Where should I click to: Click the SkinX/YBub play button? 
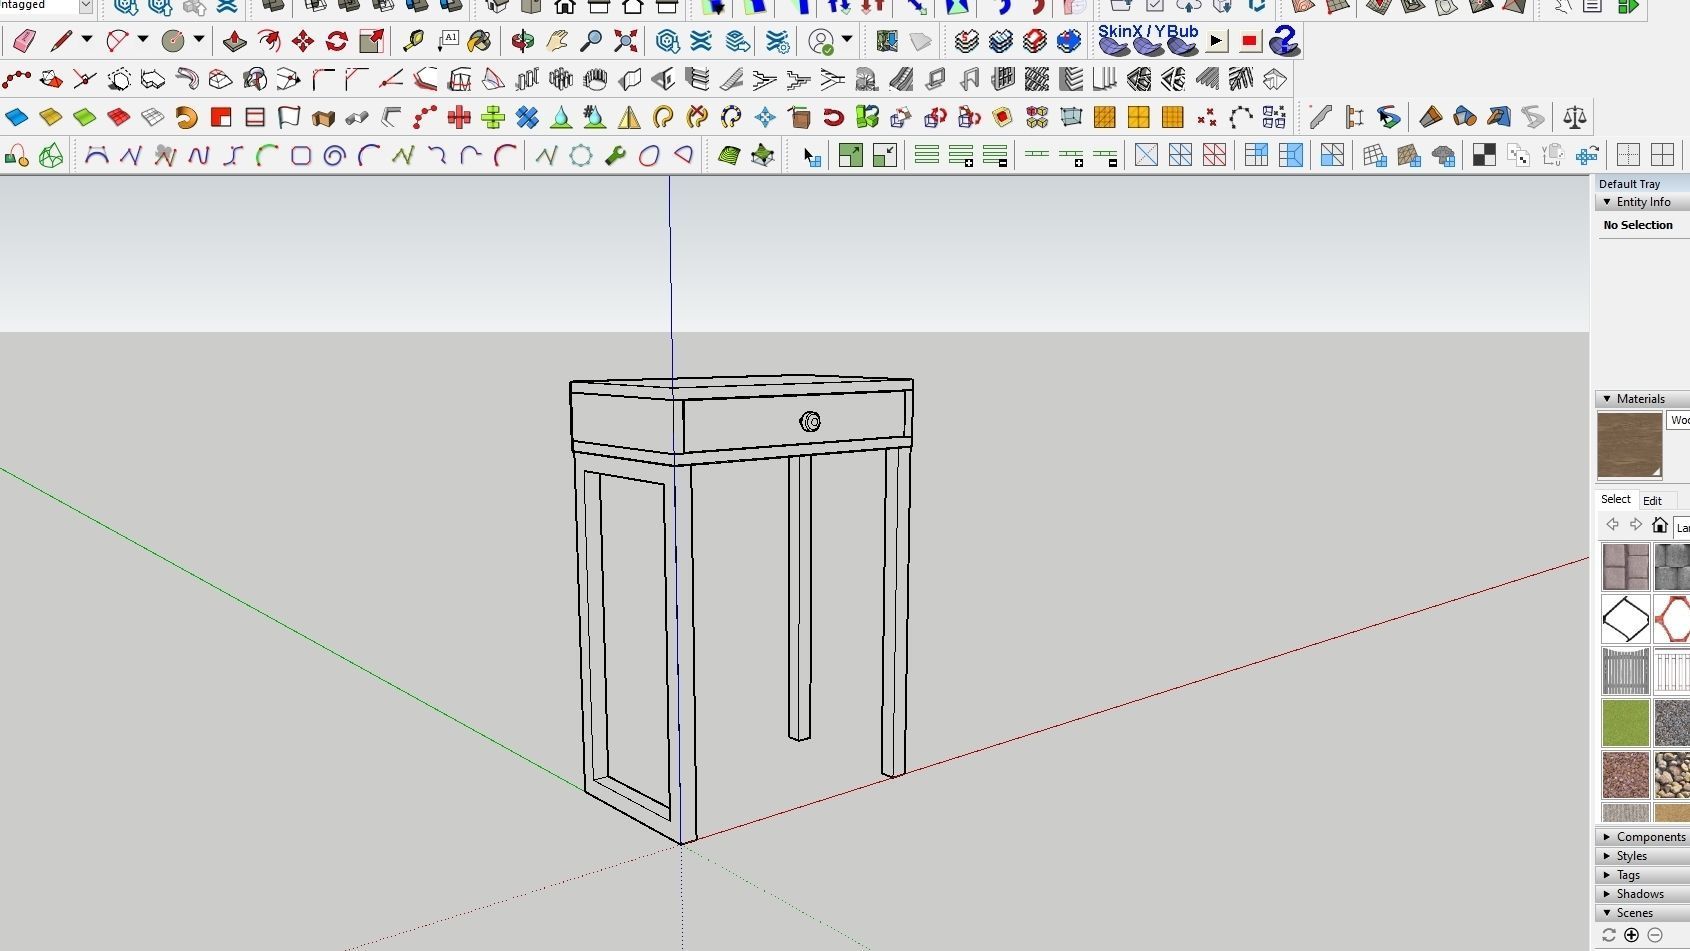[1216, 42]
